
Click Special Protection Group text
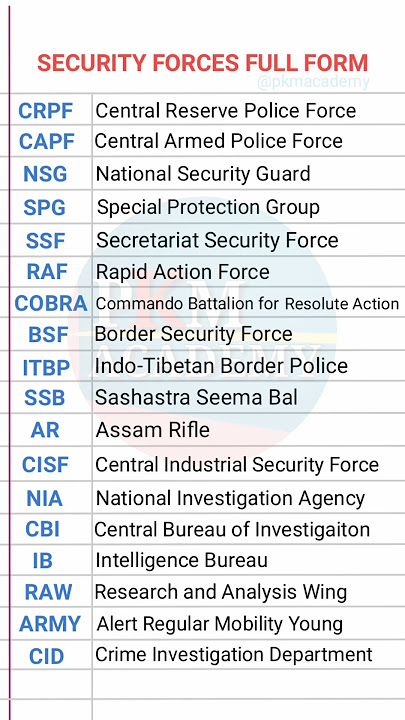pyautogui.click(x=208, y=208)
